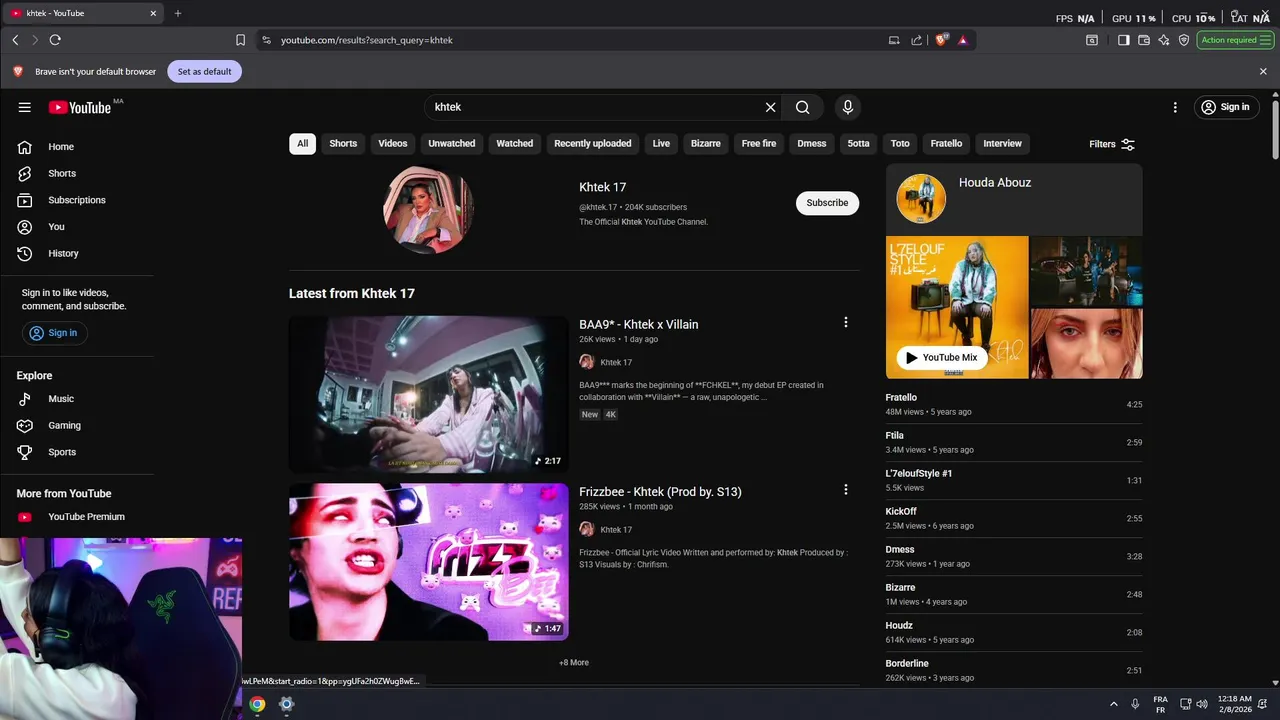
Task: Open the YouTube hamburger guide menu
Action: click(25, 107)
